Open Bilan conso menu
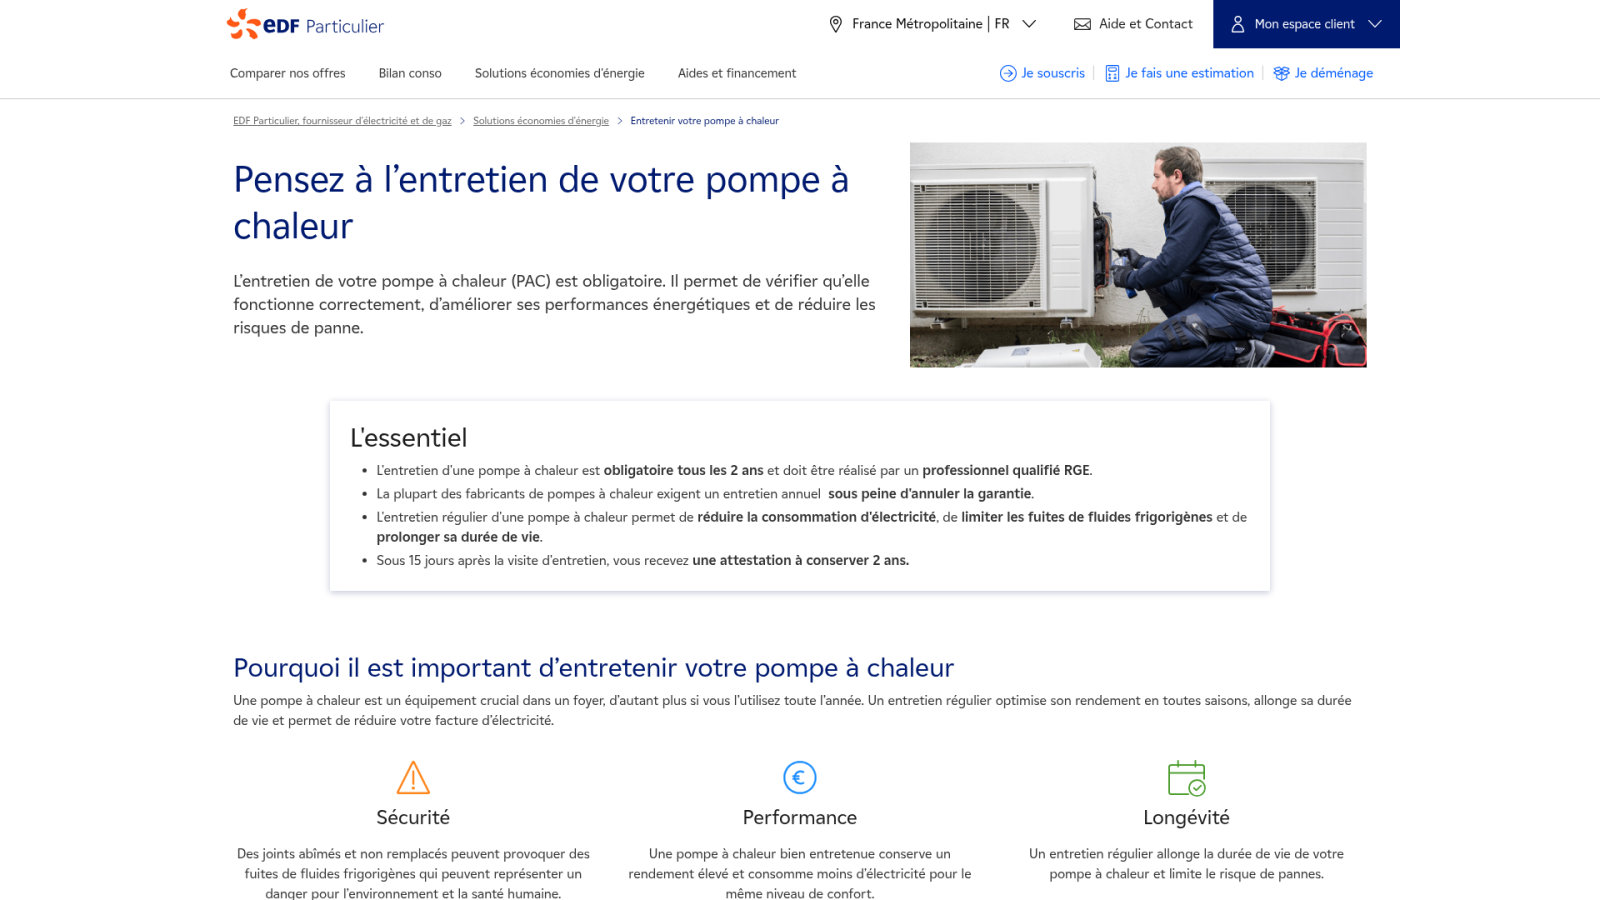The image size is (1600, 900). pos(410,73)
